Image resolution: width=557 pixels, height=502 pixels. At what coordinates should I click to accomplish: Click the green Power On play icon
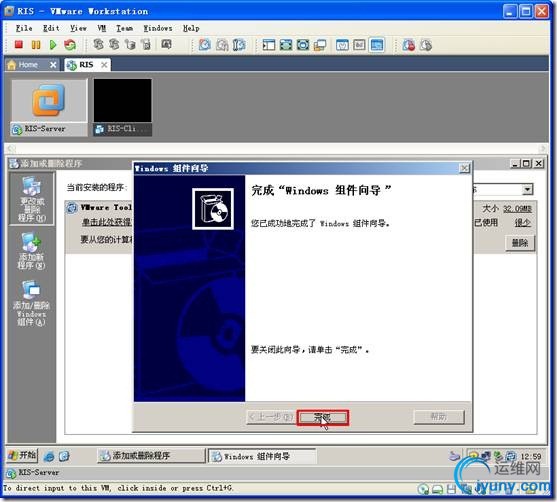tap(53, 45)
